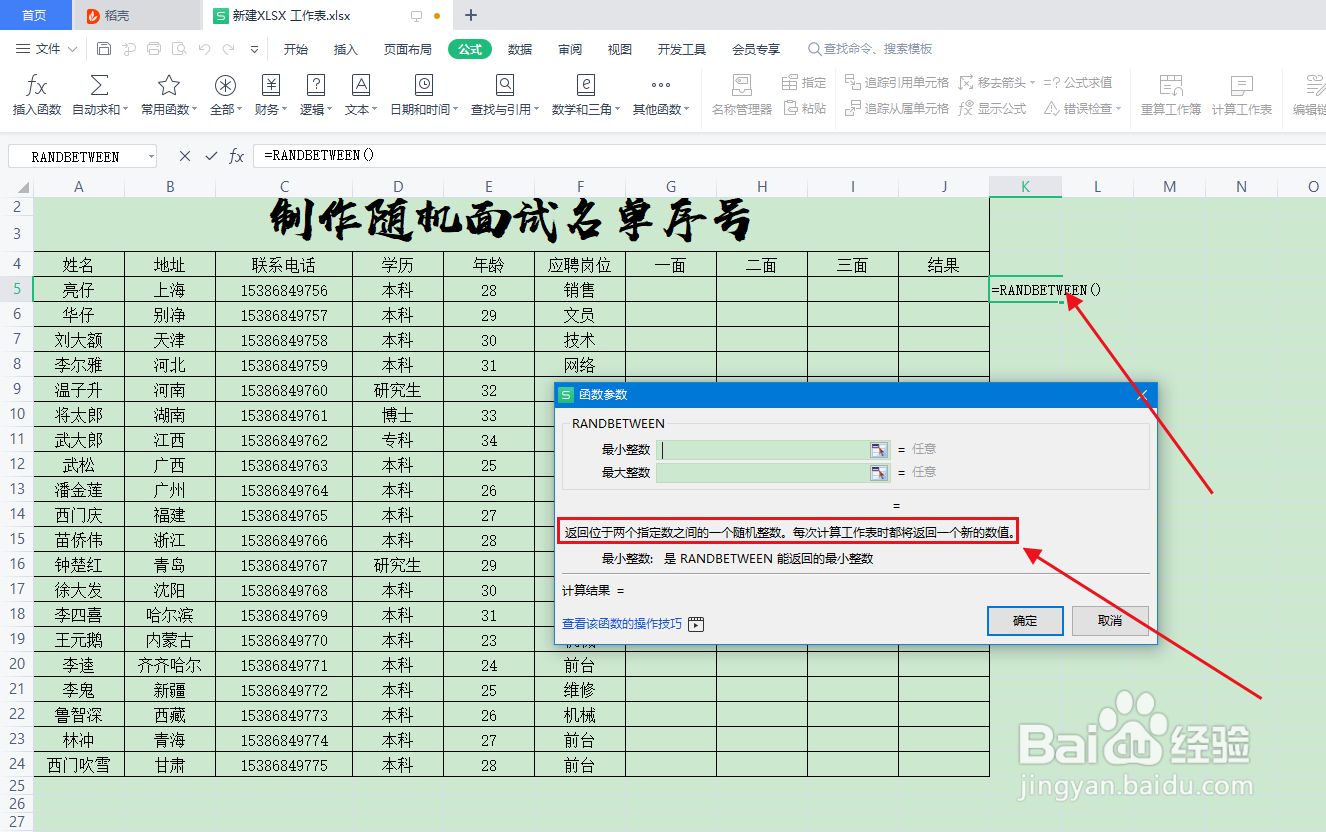
Task: Click 追踪从属单元格 icon
Action: pyautogui.click(x=853, y=108)
